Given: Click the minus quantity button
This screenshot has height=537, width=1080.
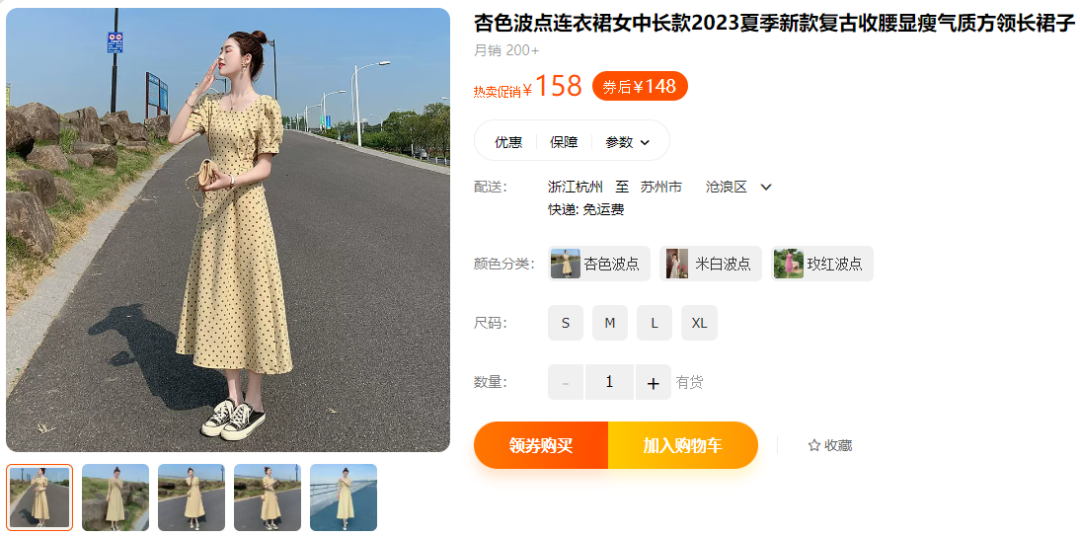Looking at the screenshot, I should point(565,382).
